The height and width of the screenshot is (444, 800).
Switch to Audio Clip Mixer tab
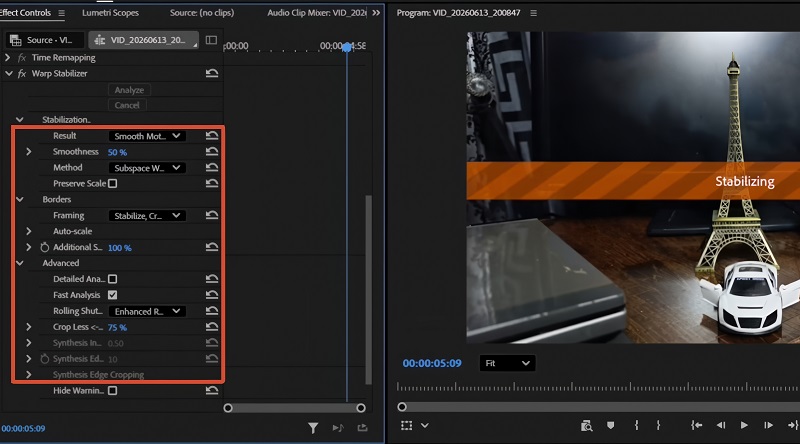pyautogui.click(x=317, y=13)
